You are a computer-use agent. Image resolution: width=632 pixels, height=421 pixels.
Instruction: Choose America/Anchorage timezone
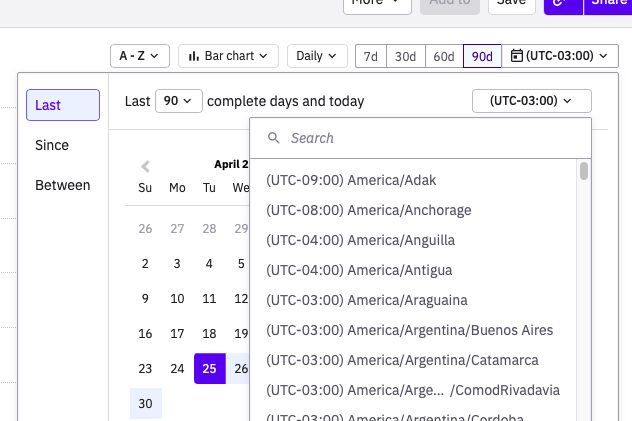tap(368, 210)
